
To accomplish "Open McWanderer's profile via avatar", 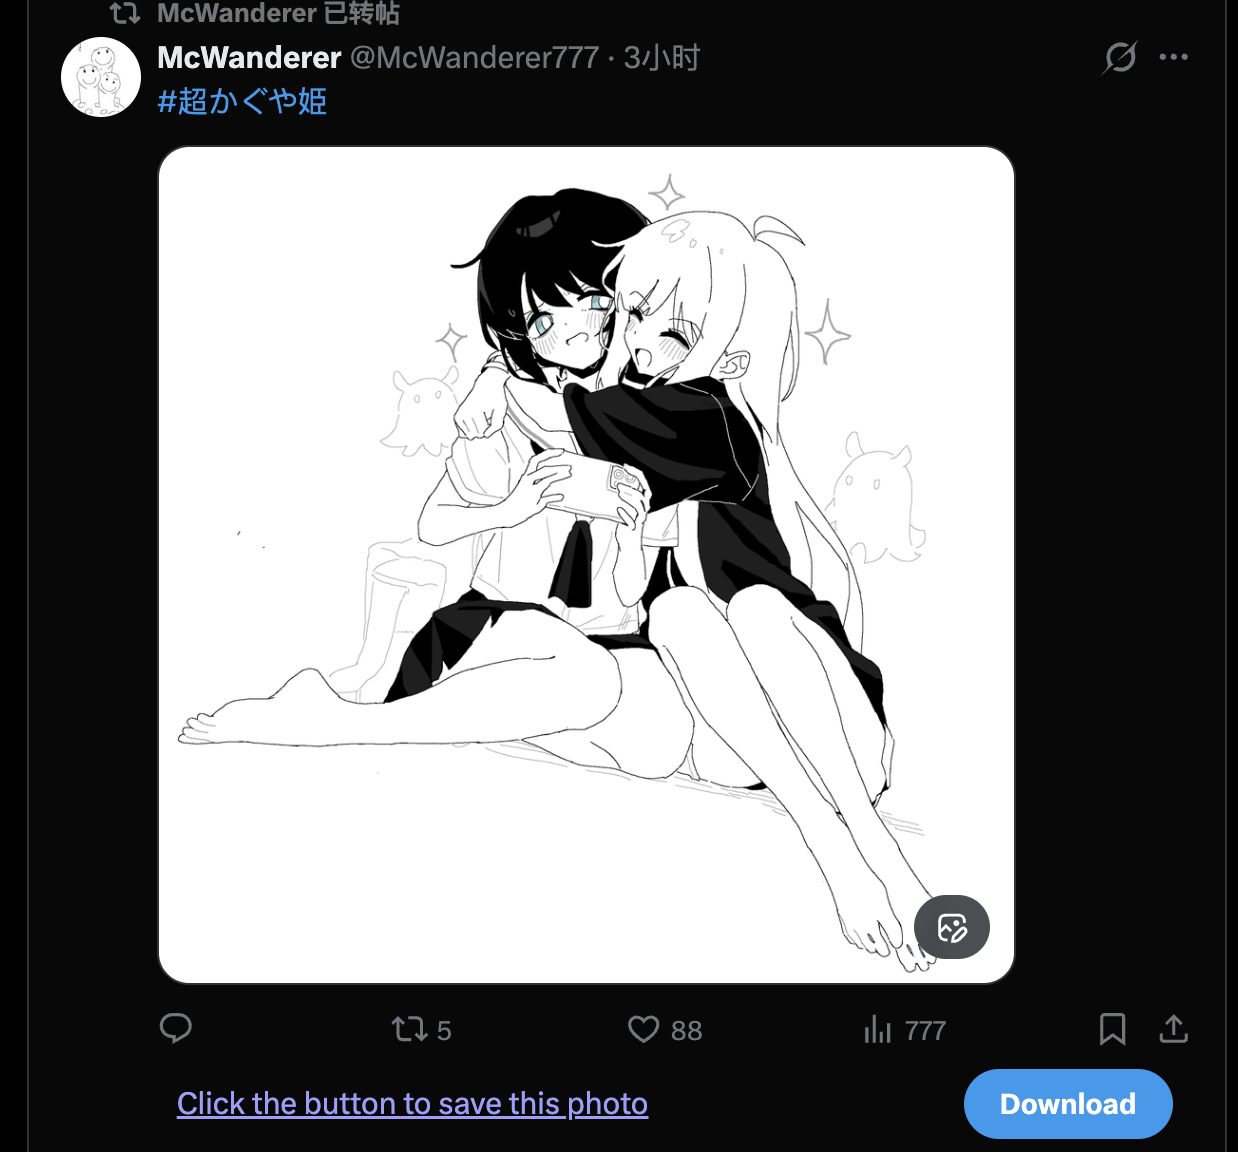I will click(x=100, y=77).
